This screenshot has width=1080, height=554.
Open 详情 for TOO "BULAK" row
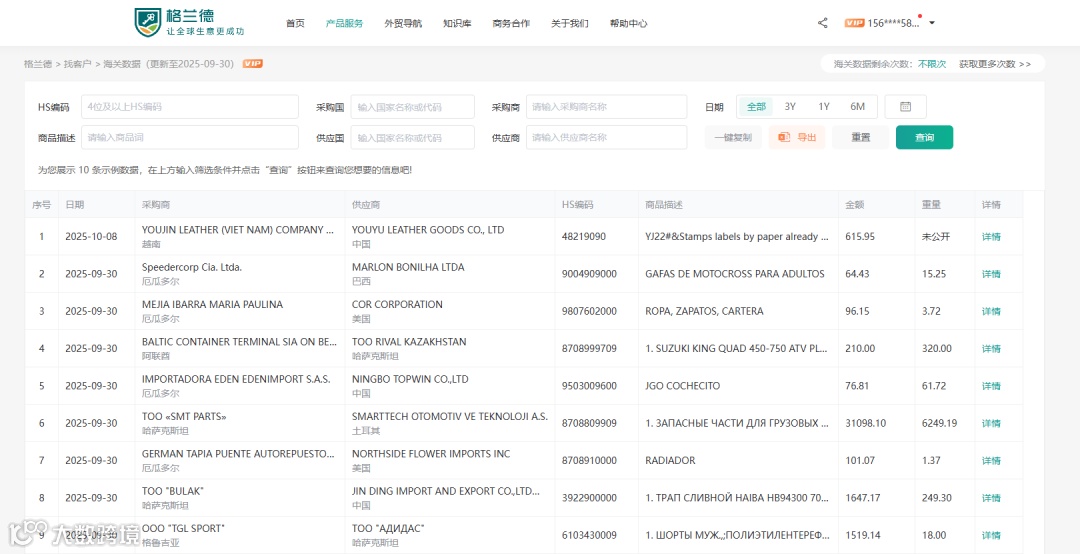pos(991,497)
